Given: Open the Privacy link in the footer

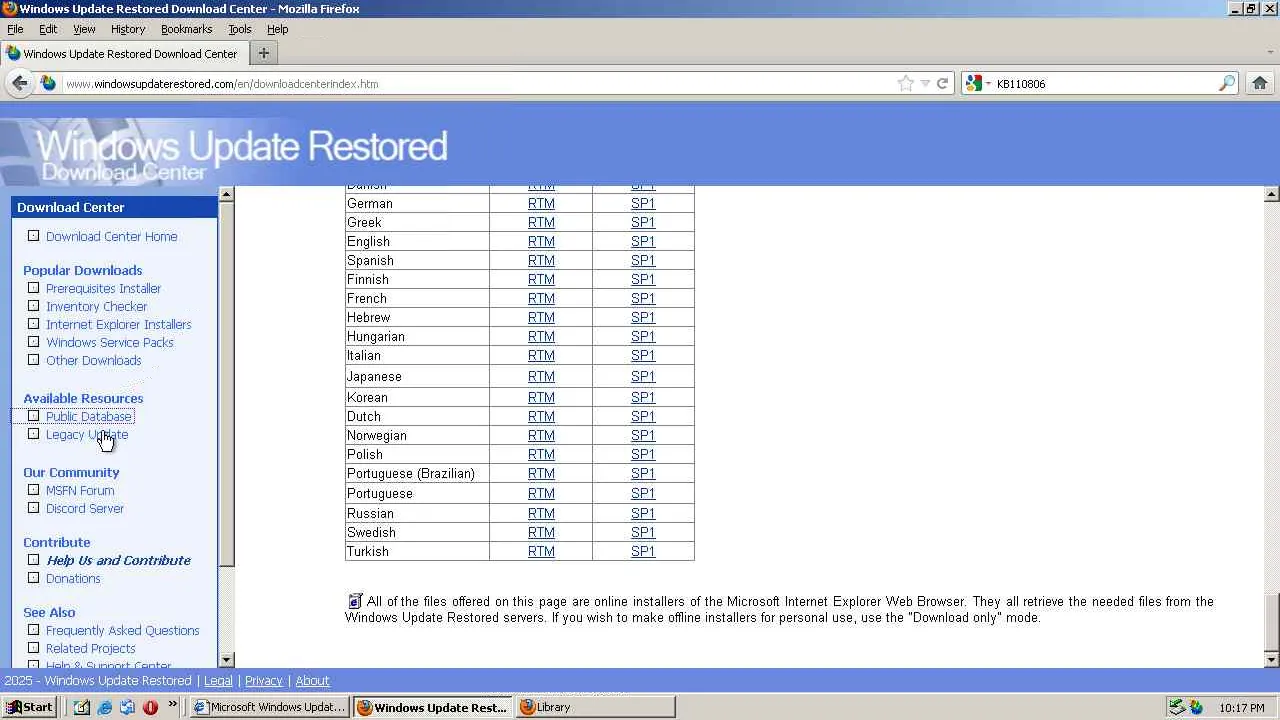Looking at the screenshot, I should (264, 681).
